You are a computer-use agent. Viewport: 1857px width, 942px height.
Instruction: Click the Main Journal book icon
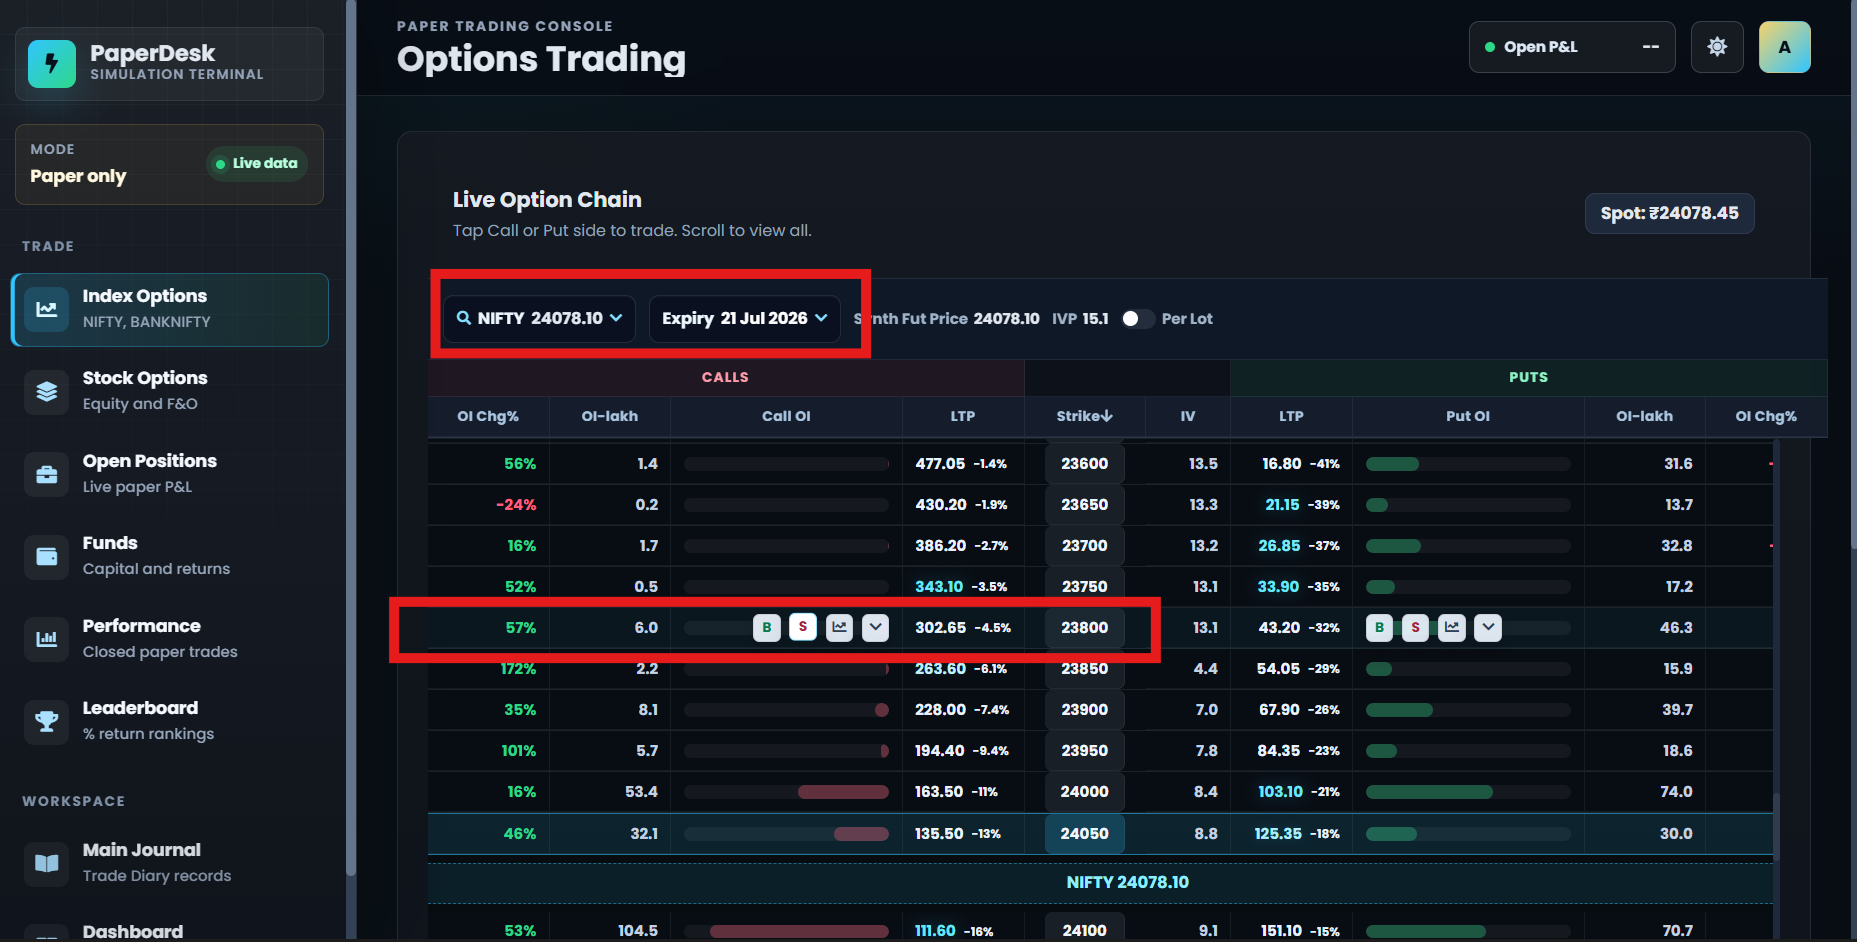pyautogui.click(x=47, y=863)
